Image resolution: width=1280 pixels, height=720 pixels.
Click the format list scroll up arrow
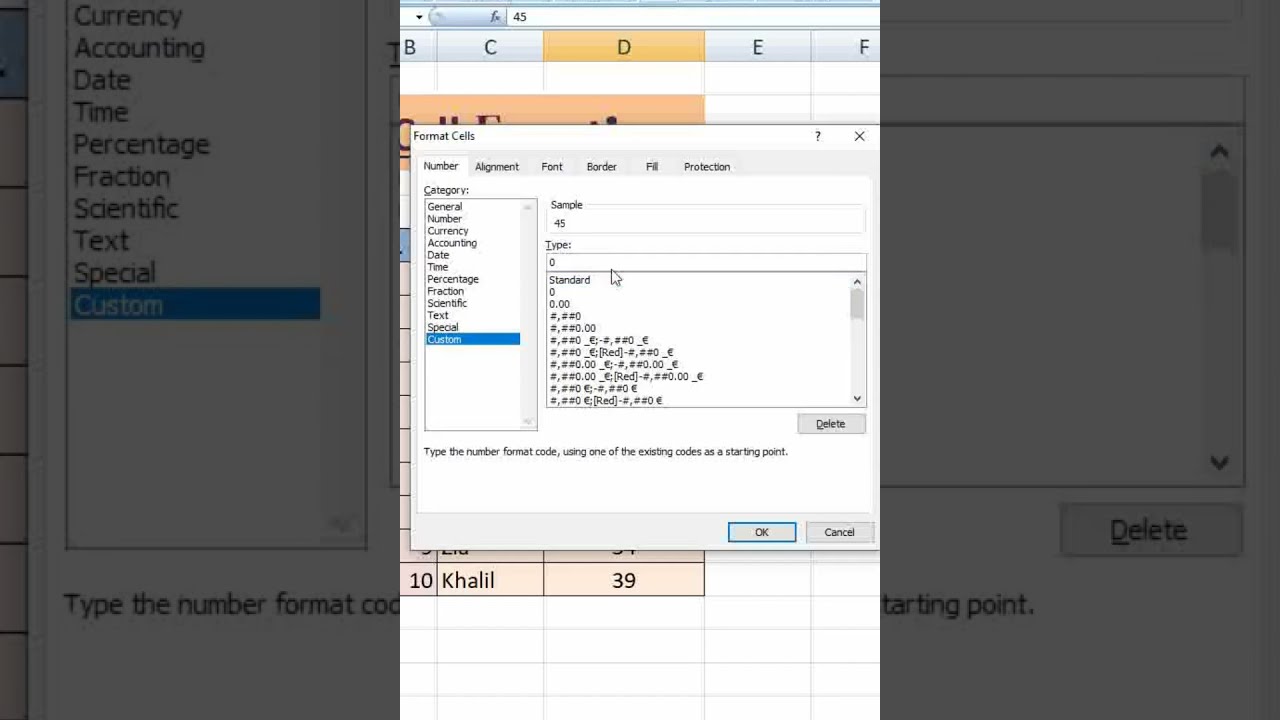[857, 283]
